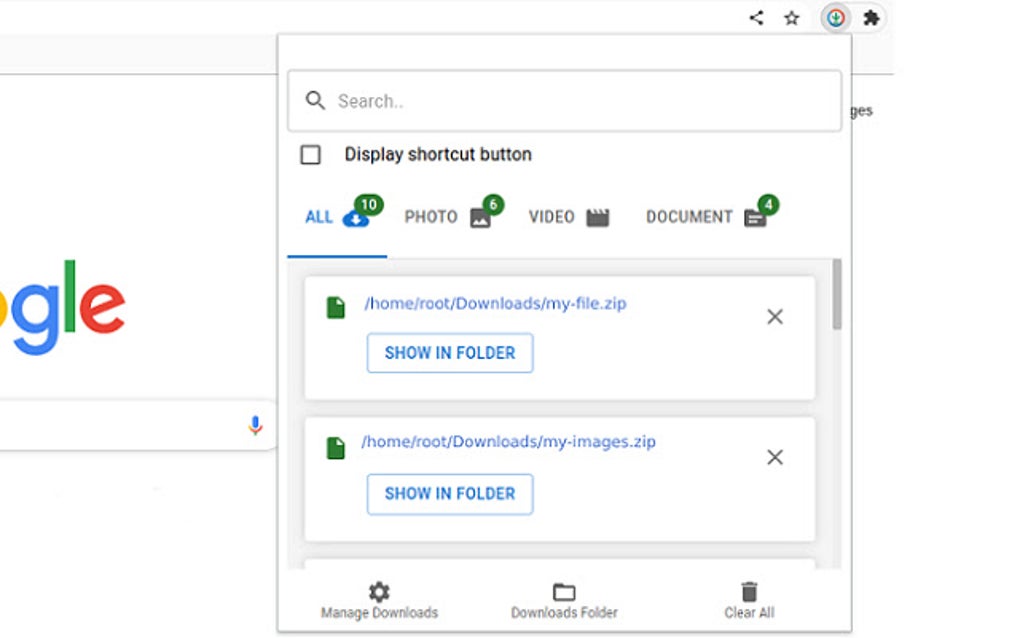Open the Downloads Folder icon
1020x638 pixels.
coord(563,592)
